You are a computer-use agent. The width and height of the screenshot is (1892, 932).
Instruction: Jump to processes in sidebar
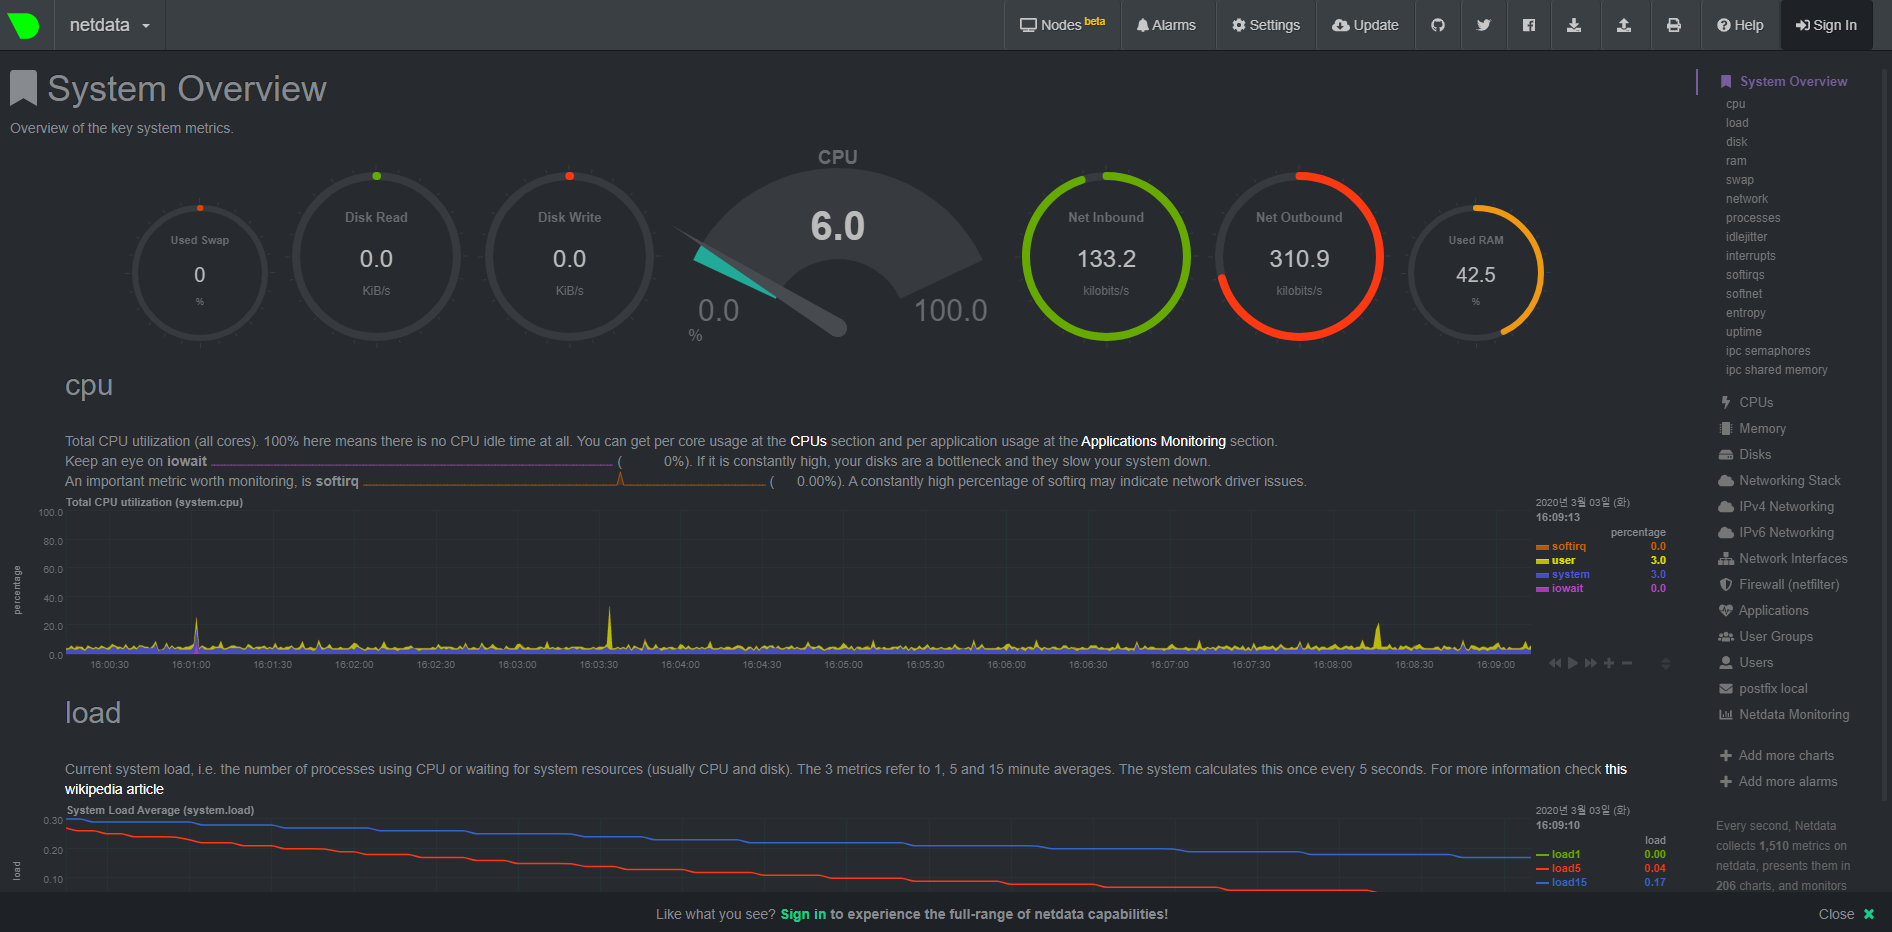(x=1752, y=218)
